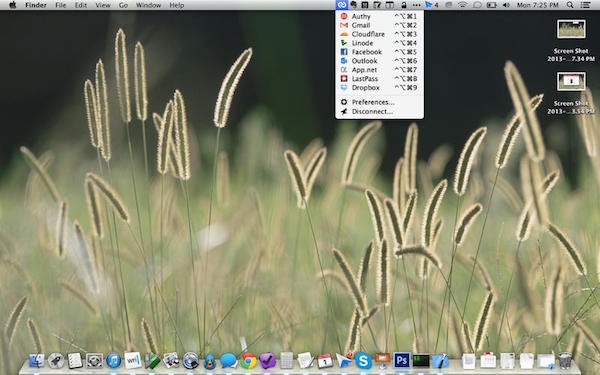This screenshot has width=600, height=375.
Task: Collapse the Authy menu bar dropdown icon
Action: click(x=342, y=5)
